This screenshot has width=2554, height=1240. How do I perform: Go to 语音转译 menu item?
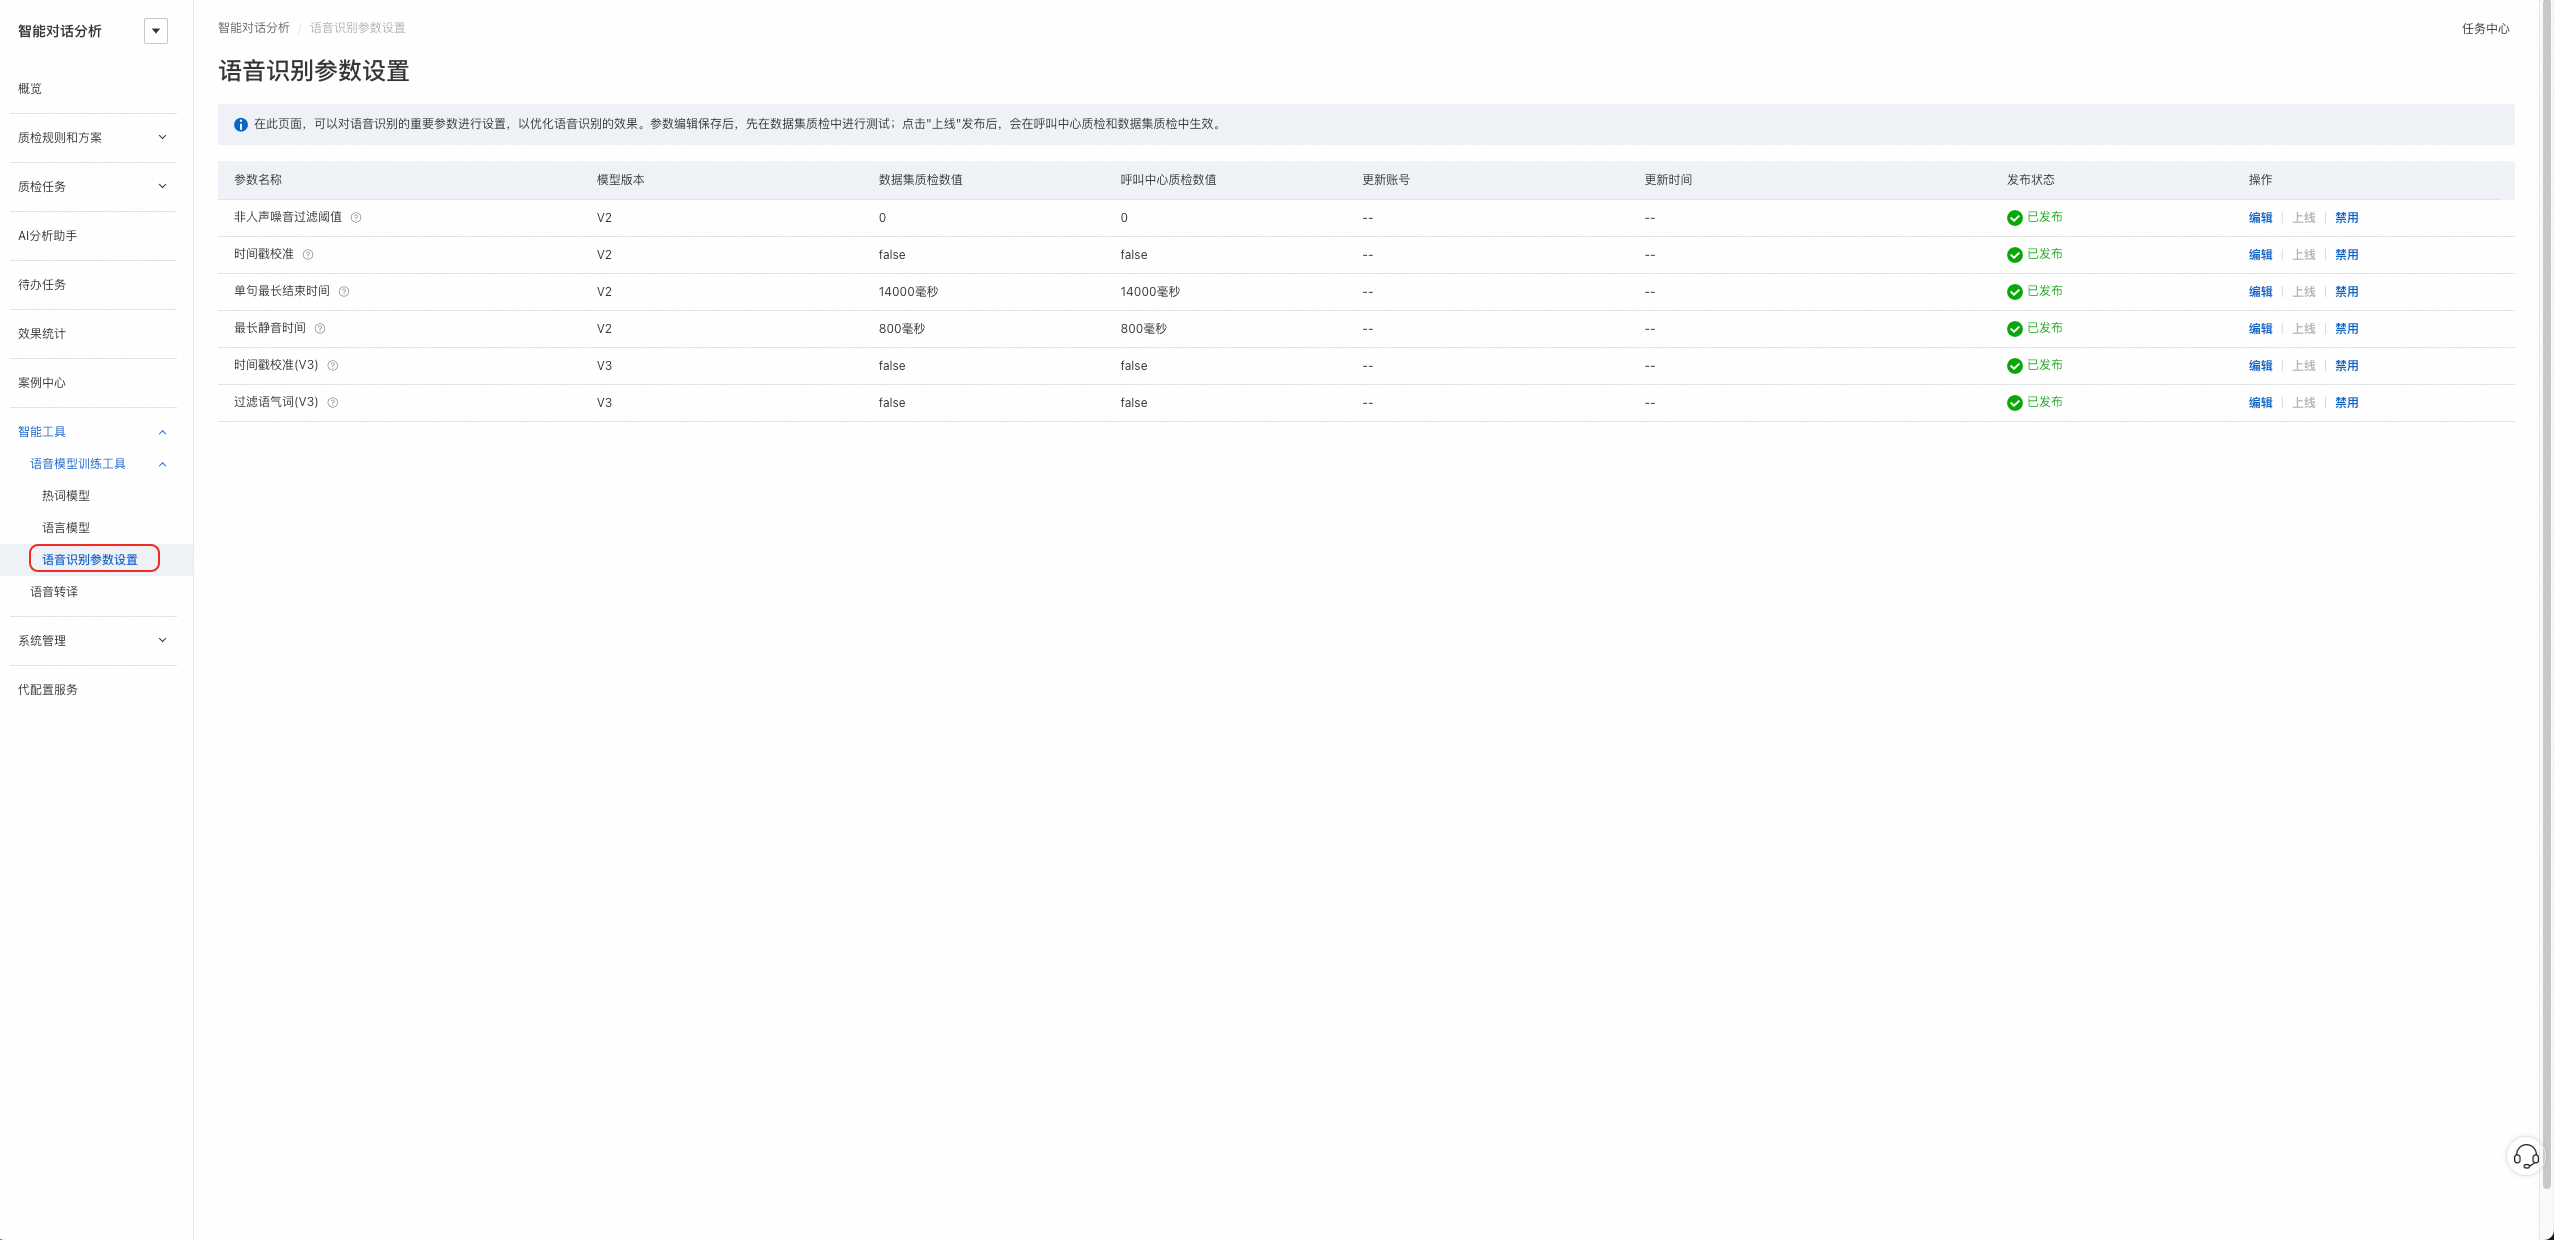pos(54,592)
